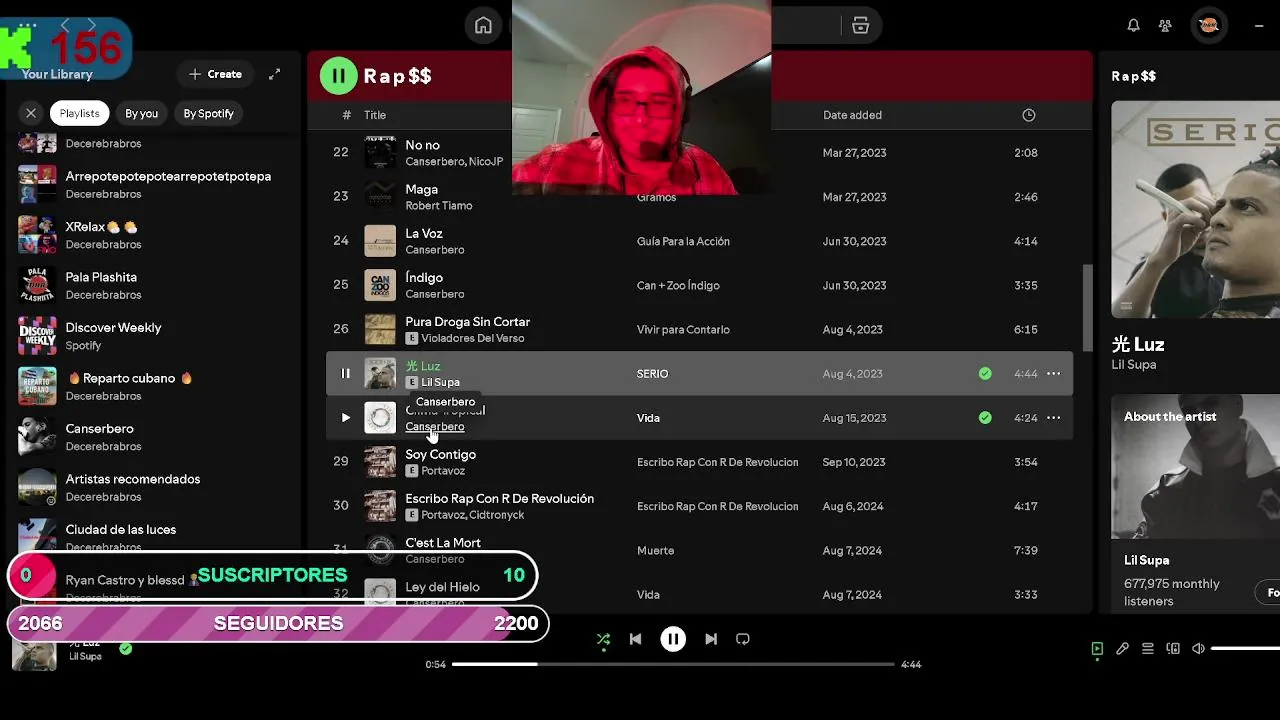The width and height of the screenshot is (1280, 720).
Task: Open Can + Zoo Índigo album link
Action: click(678, 285)
